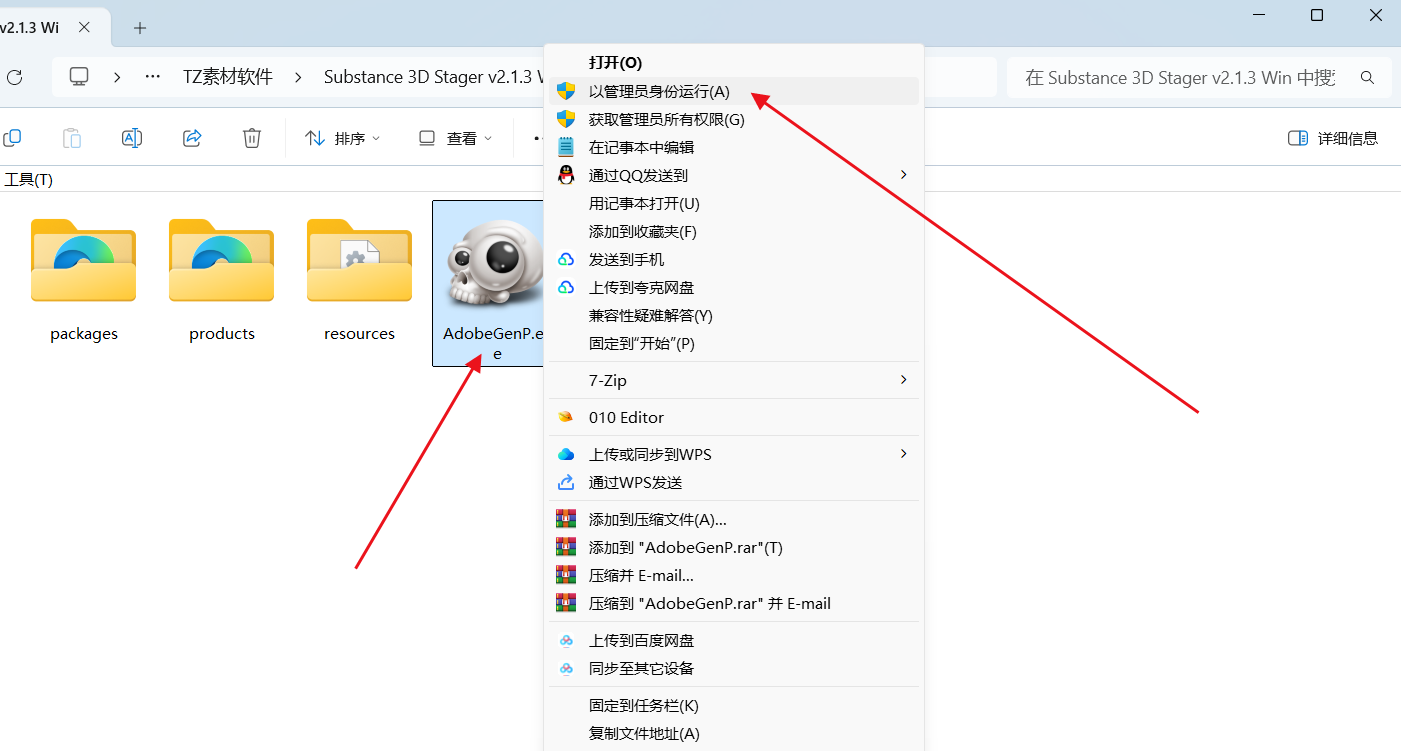Choose 添加到 "AdobeGenP.rar"(T)
The width and height of the screenshot is (1401, 751).
(734, 547)
